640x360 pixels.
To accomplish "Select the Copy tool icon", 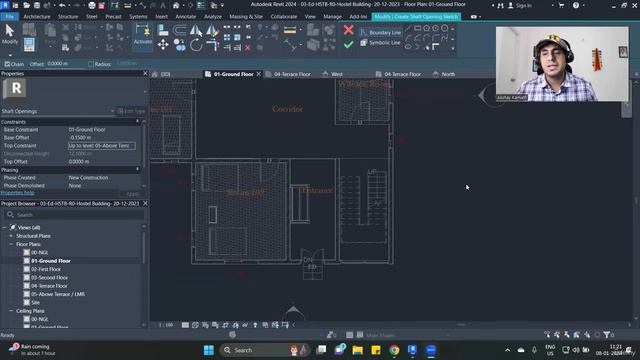I will coord(179,45).
